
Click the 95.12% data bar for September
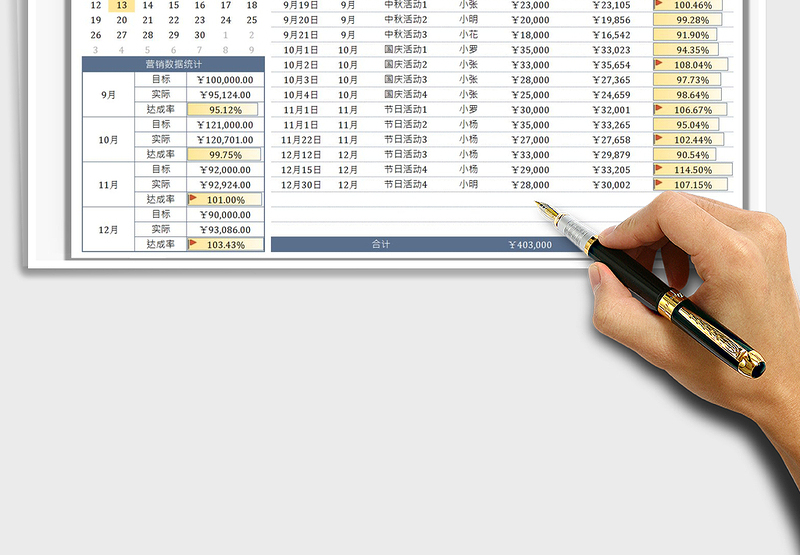coord(224,110)
